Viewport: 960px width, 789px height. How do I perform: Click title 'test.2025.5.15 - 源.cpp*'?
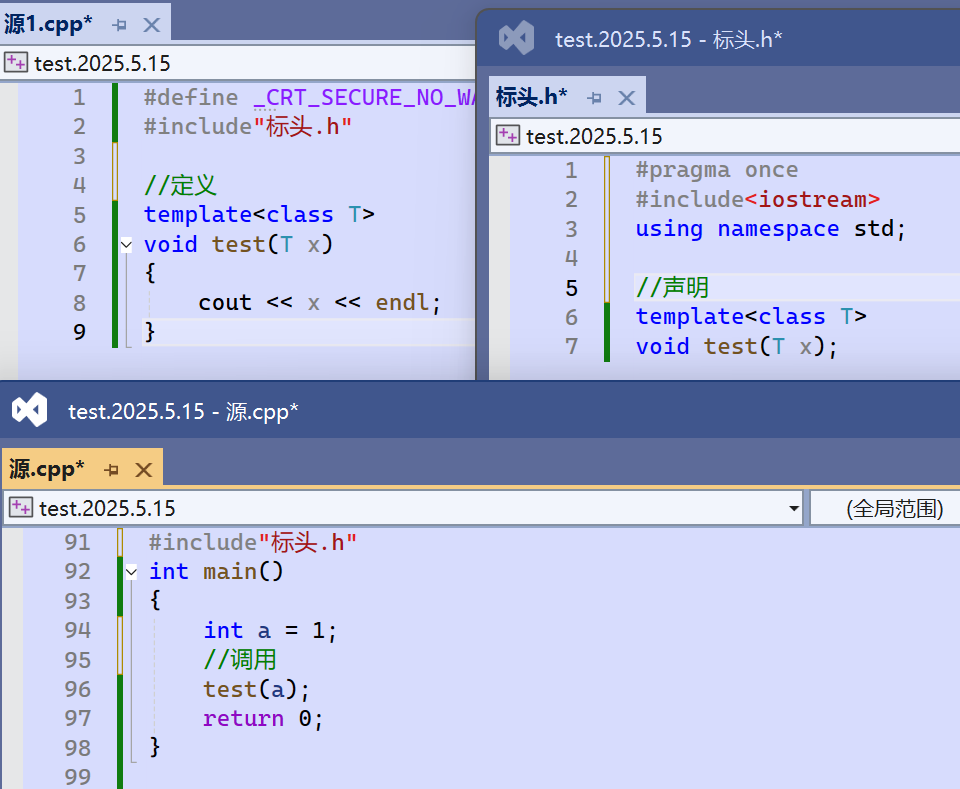pyautogui.click(x=183, y=411)
